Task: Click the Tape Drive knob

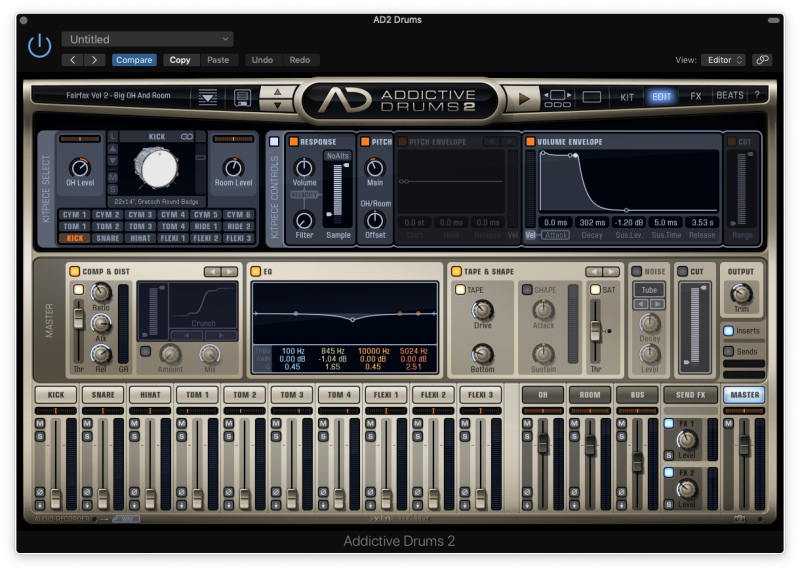Action: click(482, 310)
